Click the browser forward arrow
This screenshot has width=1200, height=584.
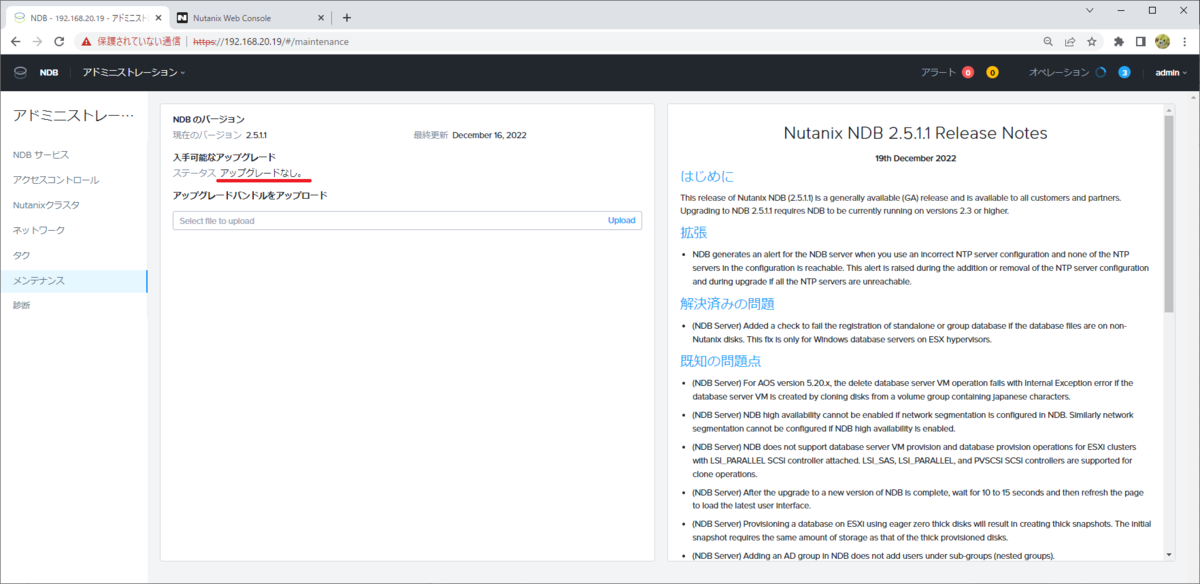coord(37,42)
